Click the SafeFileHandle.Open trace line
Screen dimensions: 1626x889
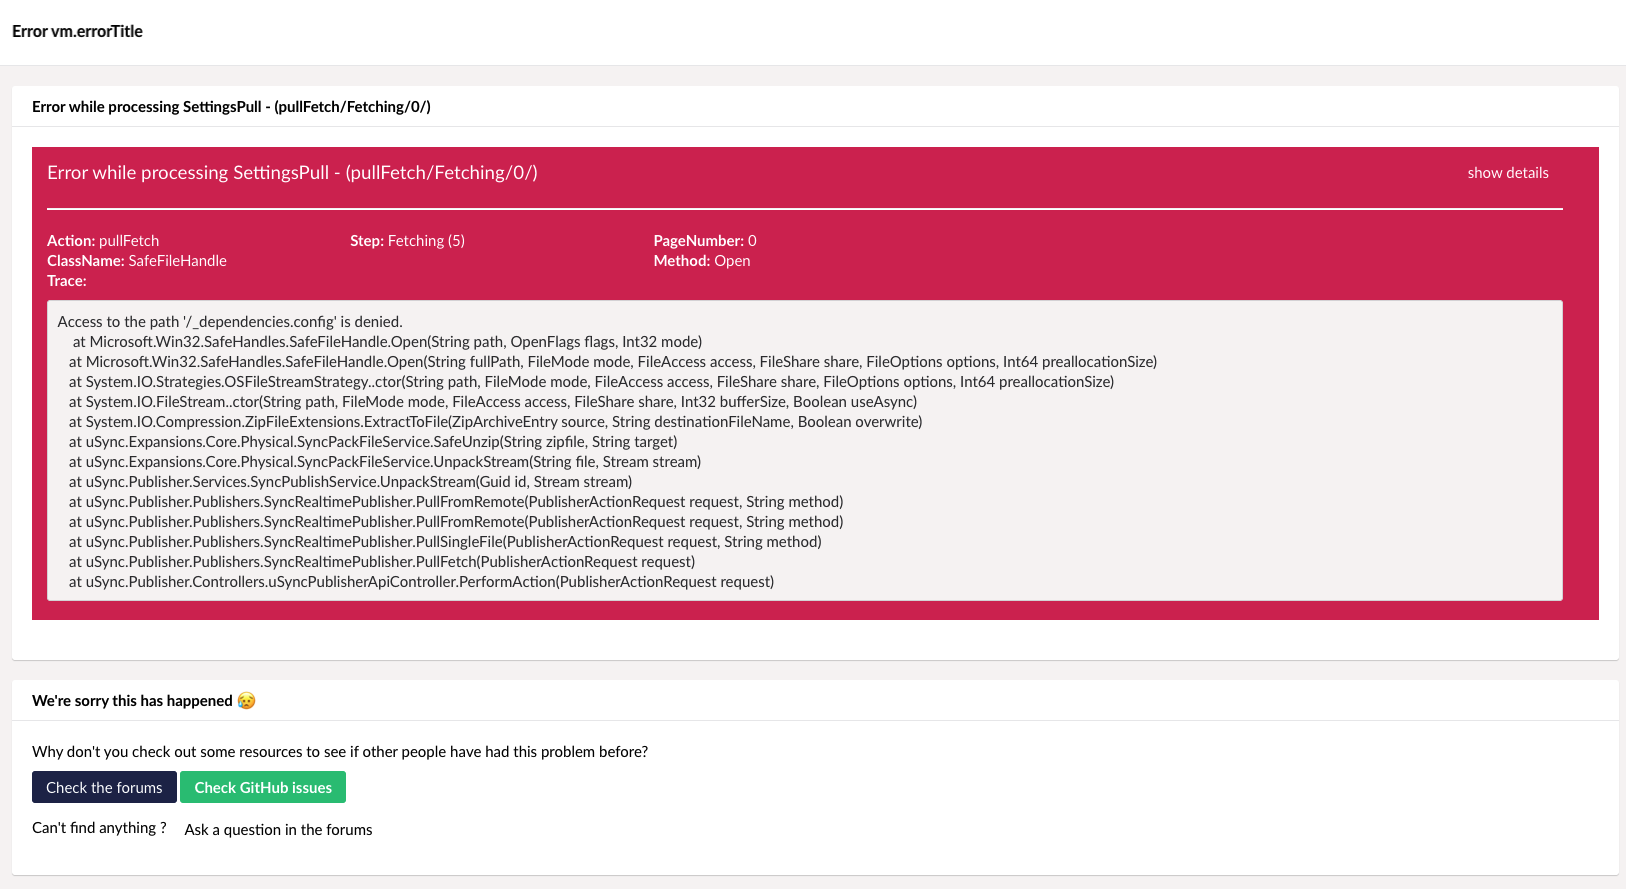pyautogui.click(x=385, y=341)
